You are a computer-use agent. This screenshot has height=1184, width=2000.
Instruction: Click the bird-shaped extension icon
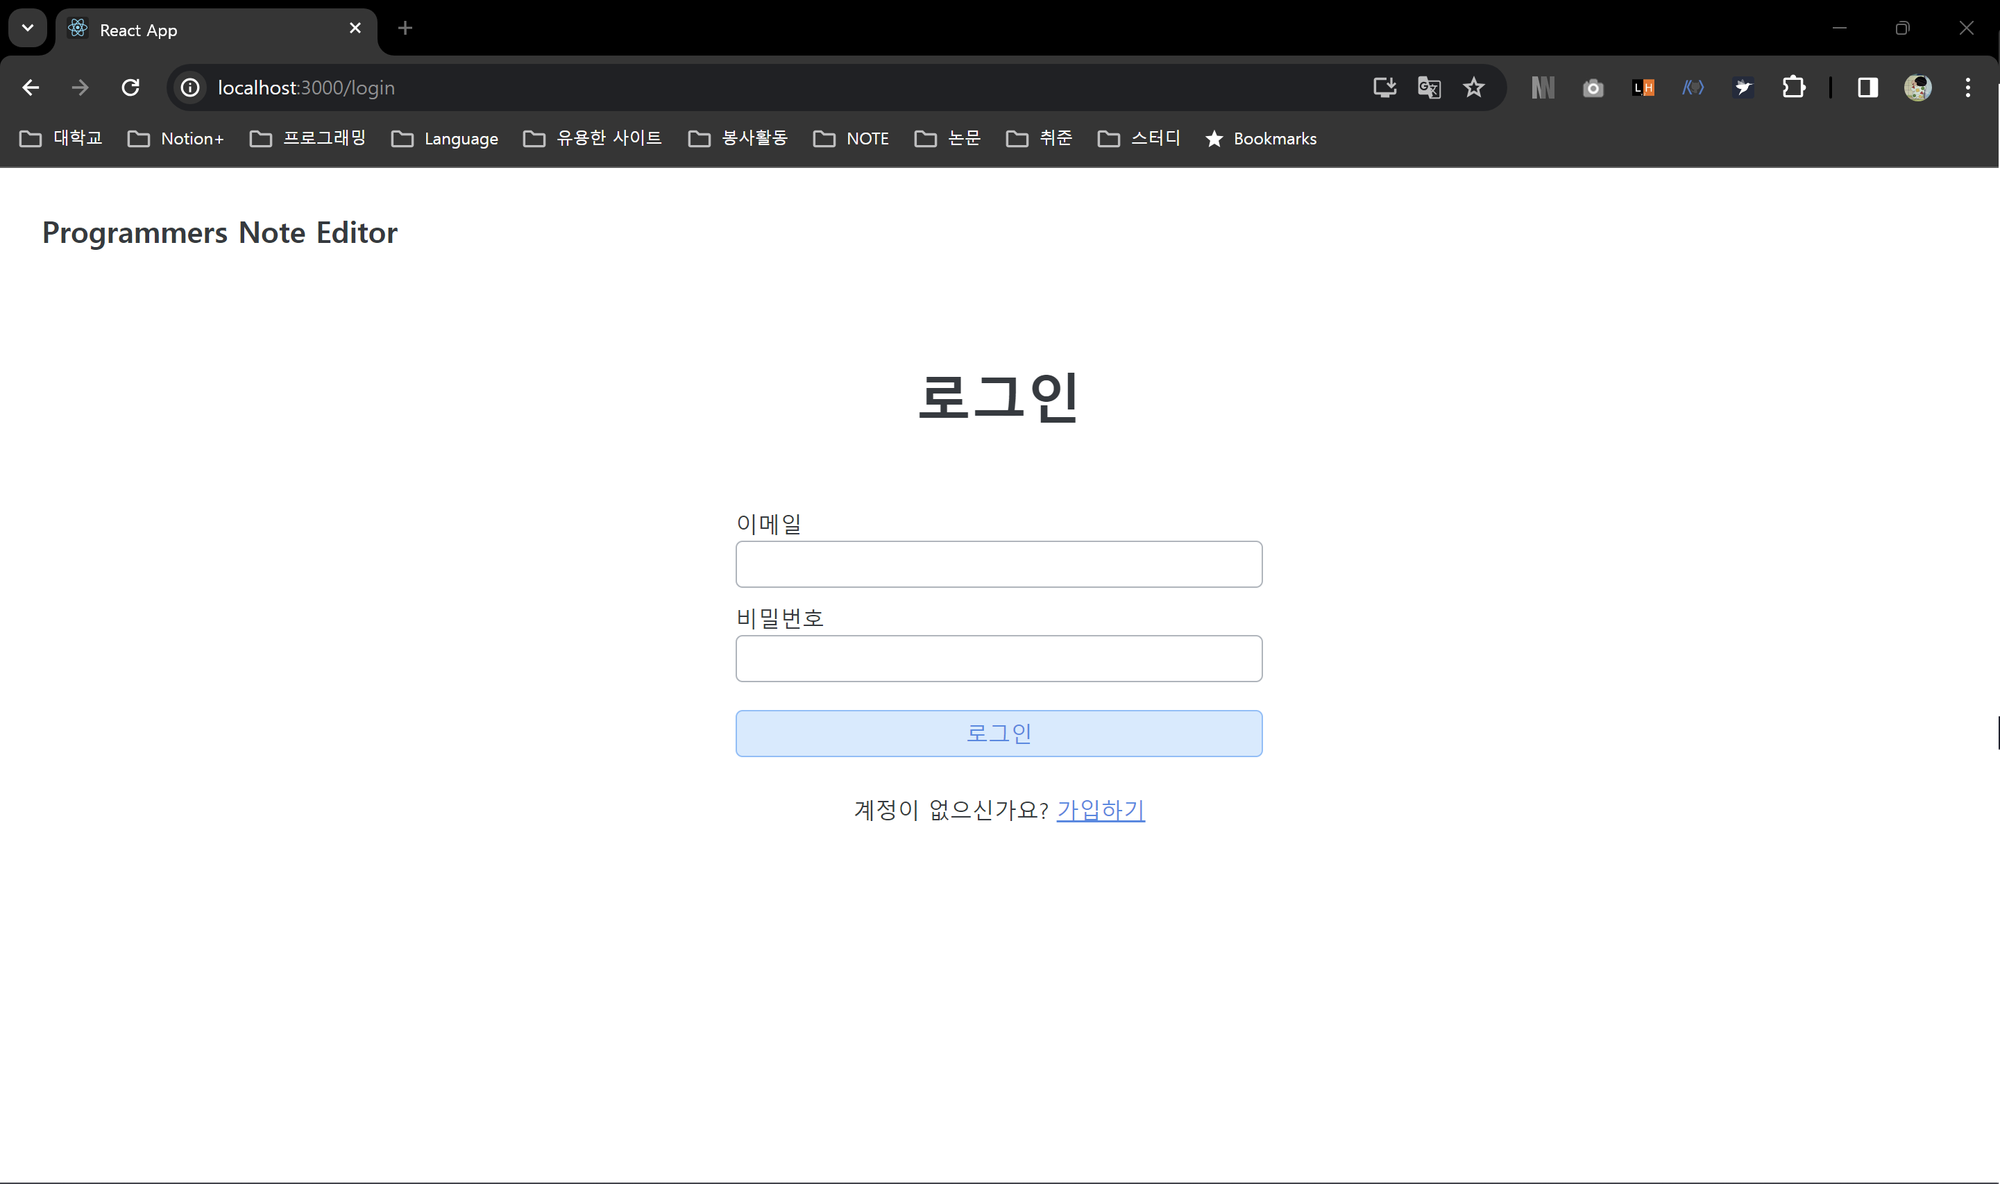coord(1743,88)
